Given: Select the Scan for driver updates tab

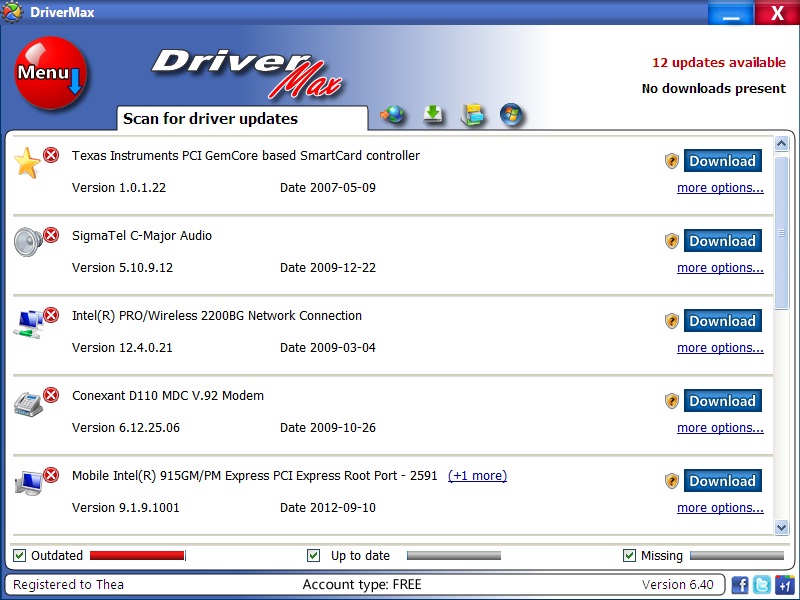Looking at the screenshot, I should [242, 118].
